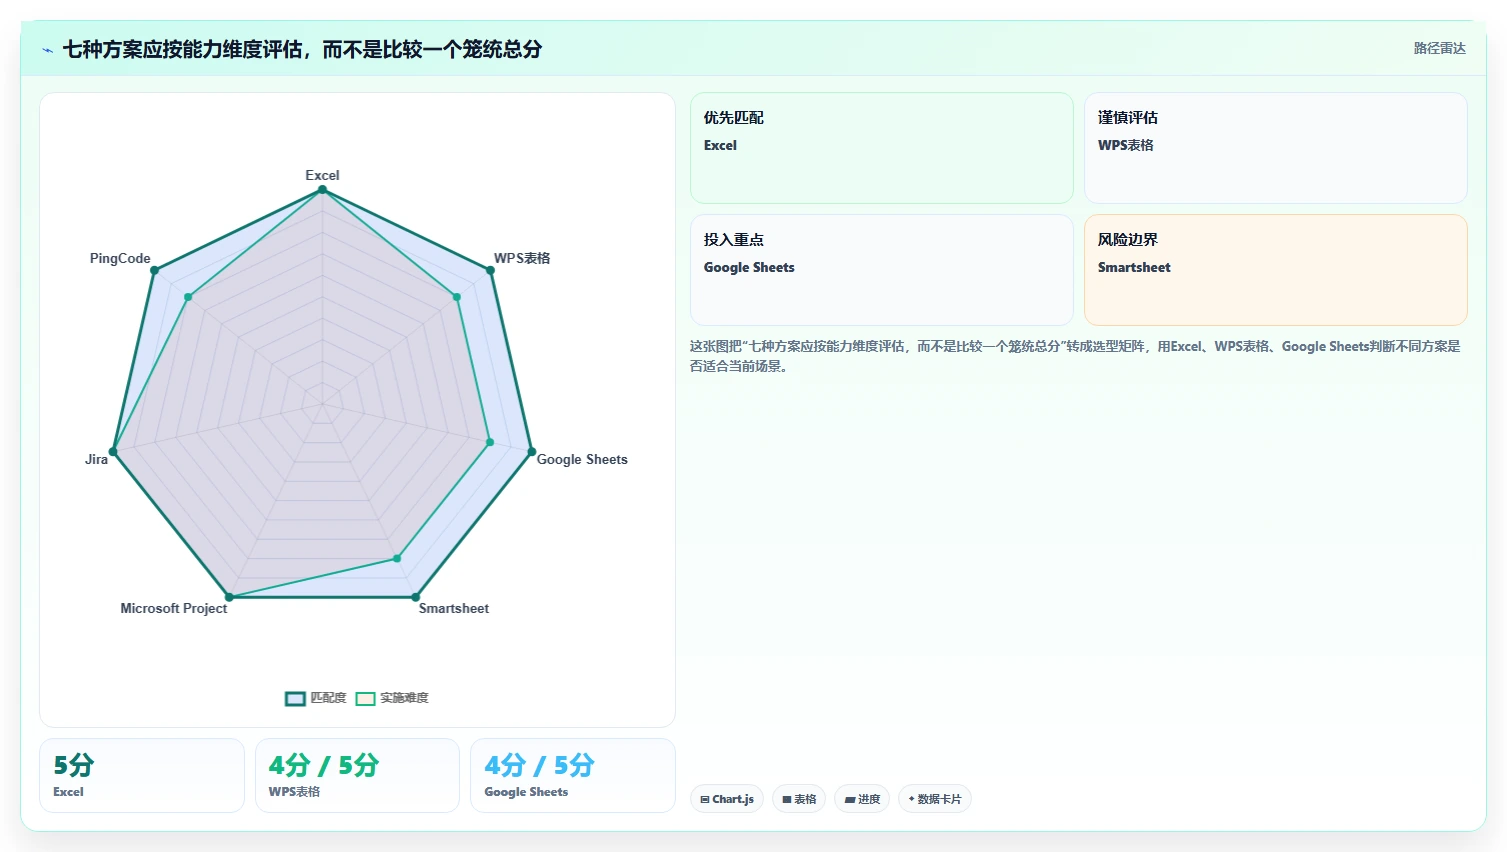Click the 实施难度 data point at Smartsheet
Image resolution: width=1507 pixels, height=852 pixels.
tap(397, 558)
